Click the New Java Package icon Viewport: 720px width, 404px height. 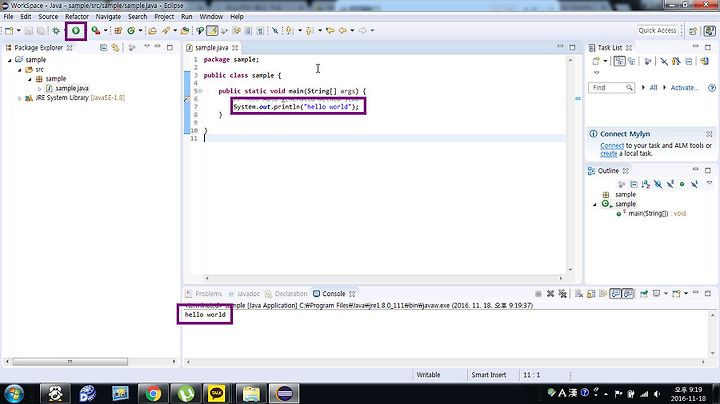(x=118, y=30)
